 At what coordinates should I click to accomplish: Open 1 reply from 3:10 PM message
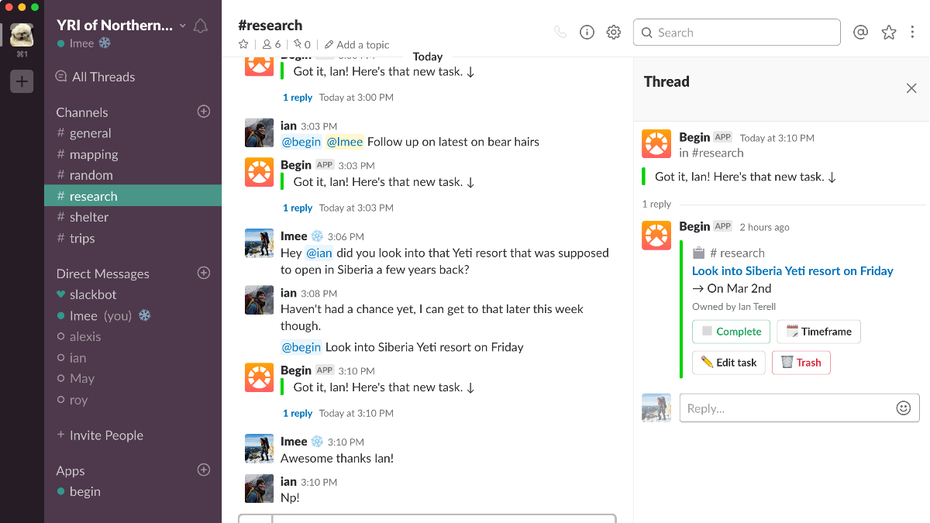297,413
